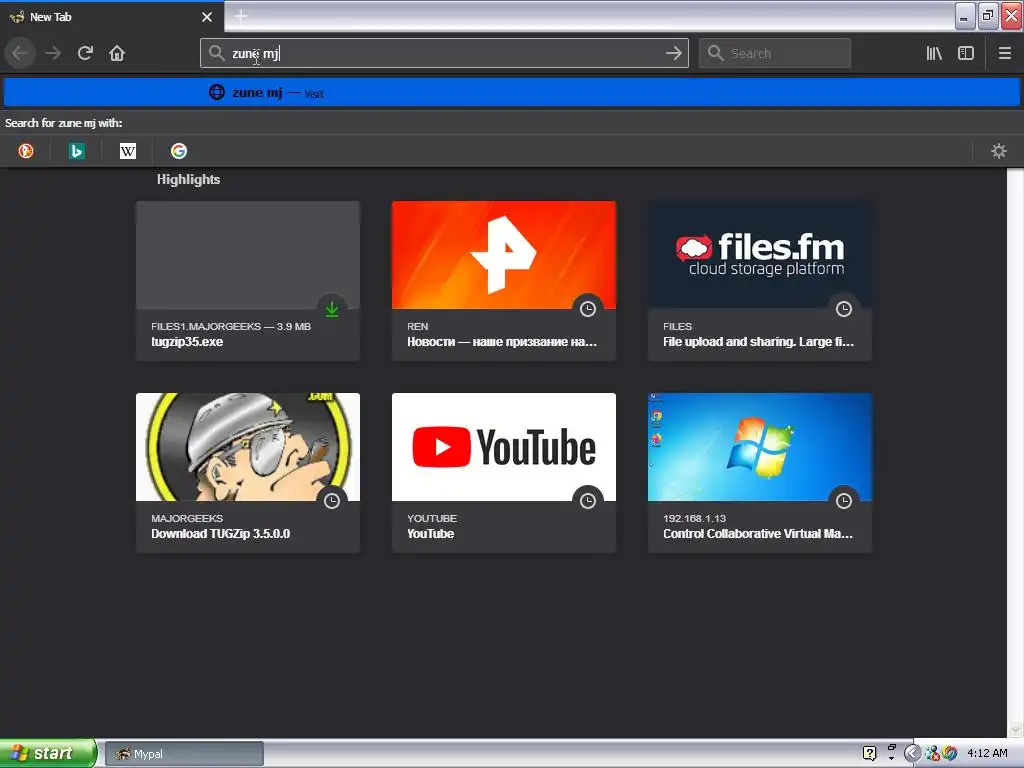Go back with the back arrow button

point(21,53)
